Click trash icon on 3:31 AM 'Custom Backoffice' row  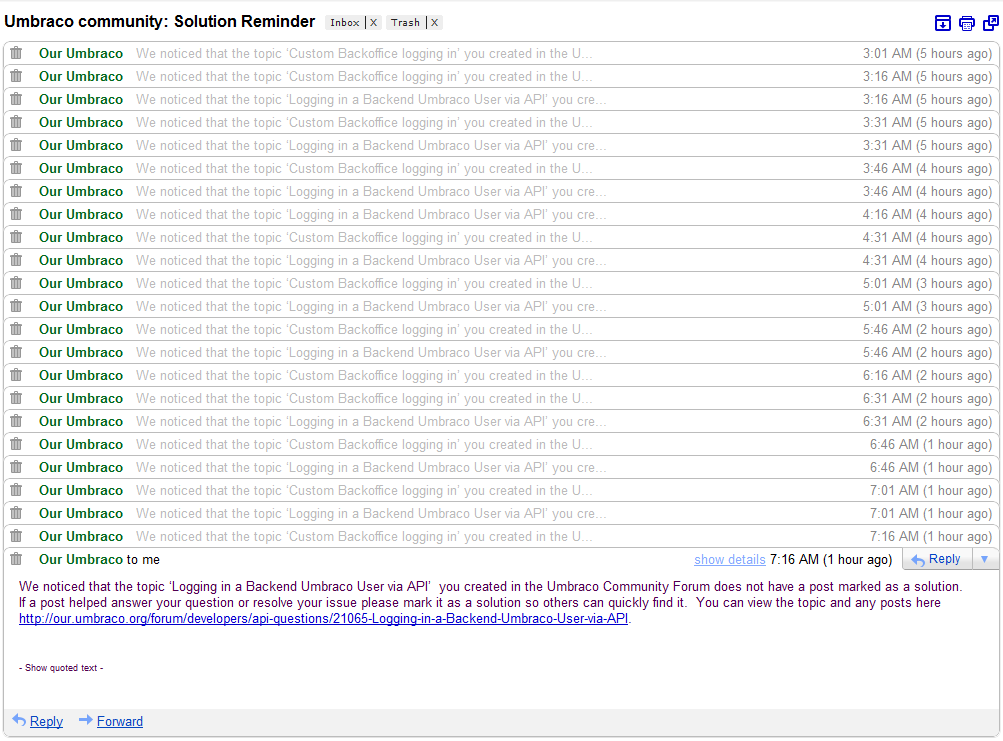(16, 122)
